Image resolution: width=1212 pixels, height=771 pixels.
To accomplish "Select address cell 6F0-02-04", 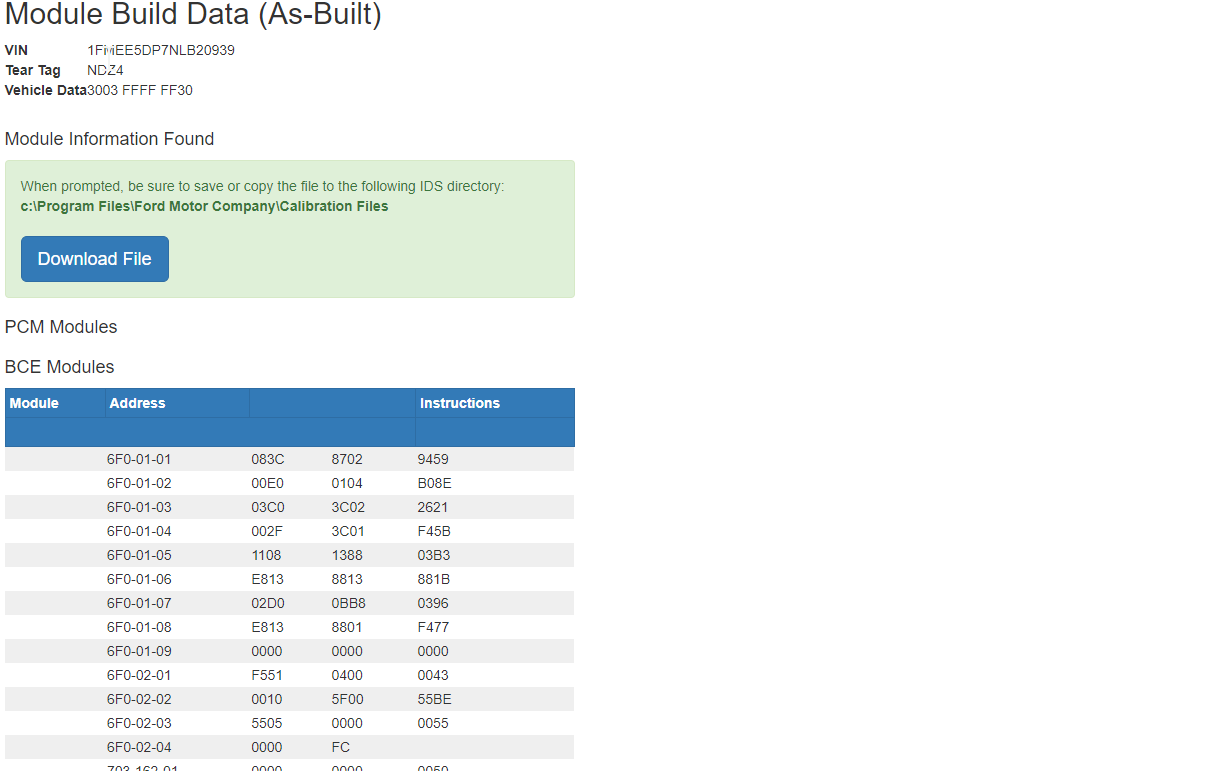I will (139, 747).
